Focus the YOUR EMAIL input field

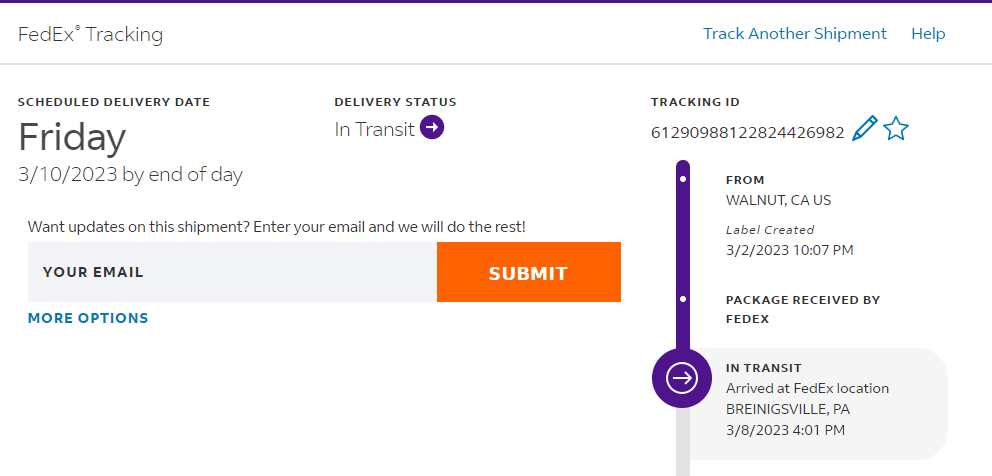232,272
